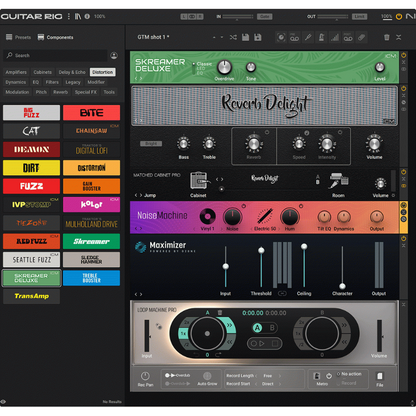Click the Maximizer Threshold slider
The width and height of the screenshot is (416, 416).
click(x=261, y=267)
